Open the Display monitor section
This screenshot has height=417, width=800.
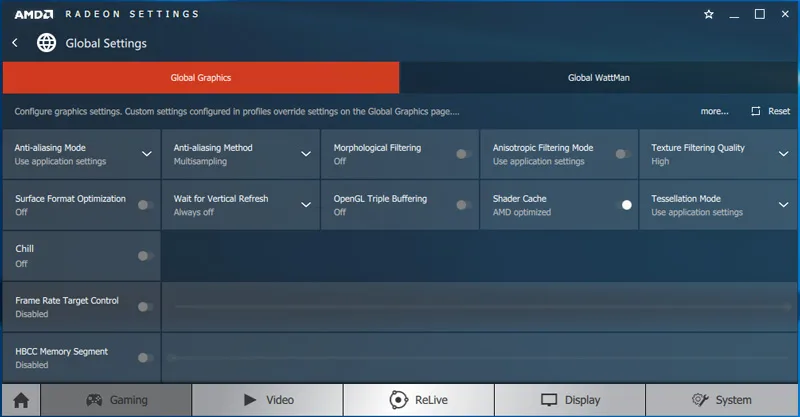(x=570, y=400)
